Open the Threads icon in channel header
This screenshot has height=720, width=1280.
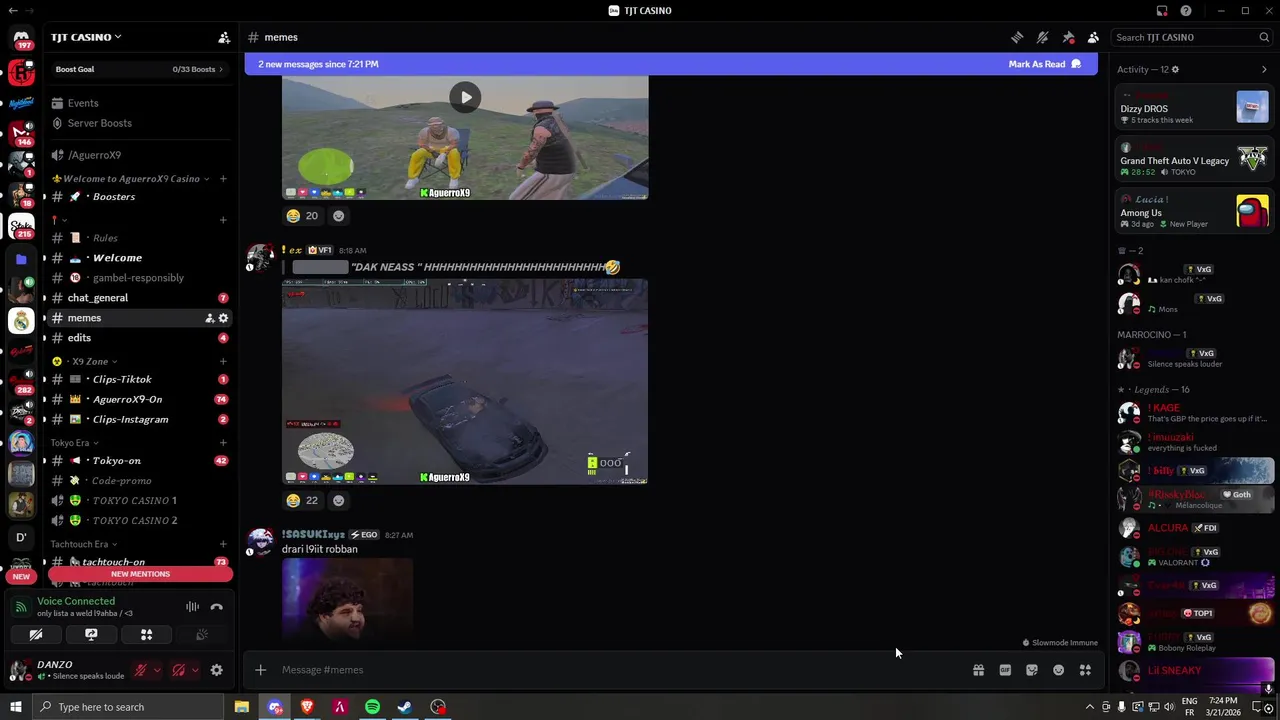click(1017, 37)
